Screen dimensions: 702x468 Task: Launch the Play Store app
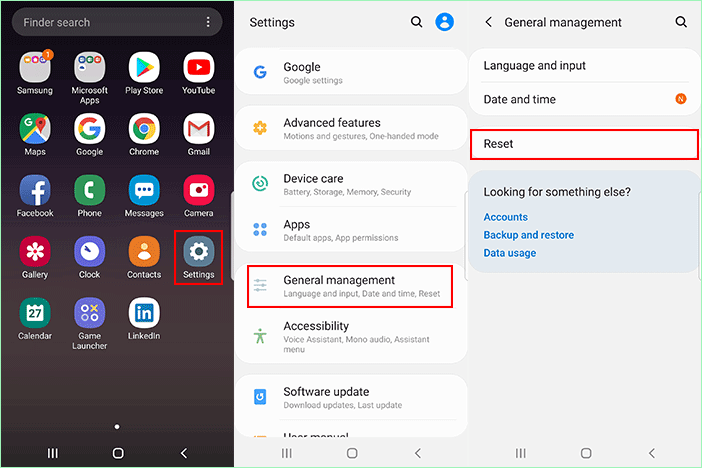[x=144, y=68]
